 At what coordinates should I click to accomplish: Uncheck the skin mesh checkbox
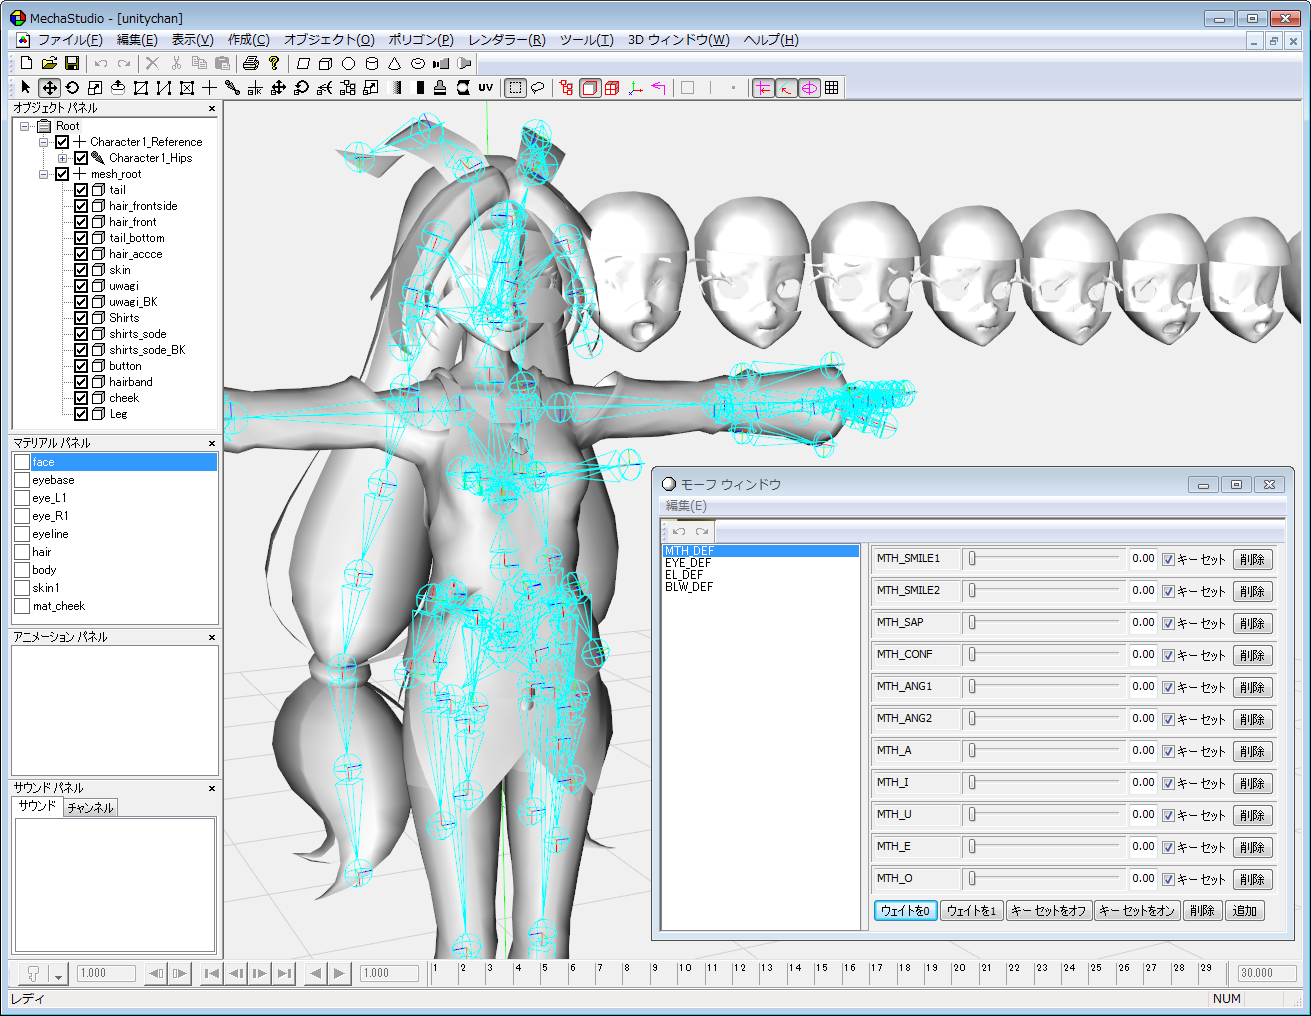click(81, 270)
